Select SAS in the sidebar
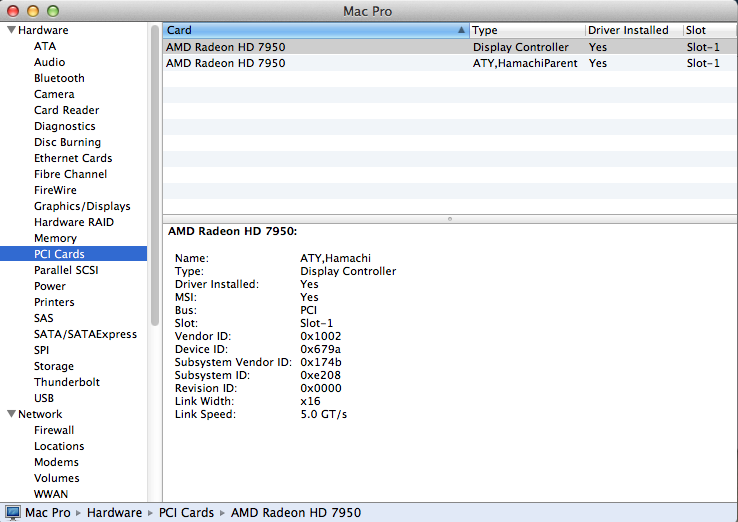Viewport: 738px width, 522px height. (x=43, y=318)
